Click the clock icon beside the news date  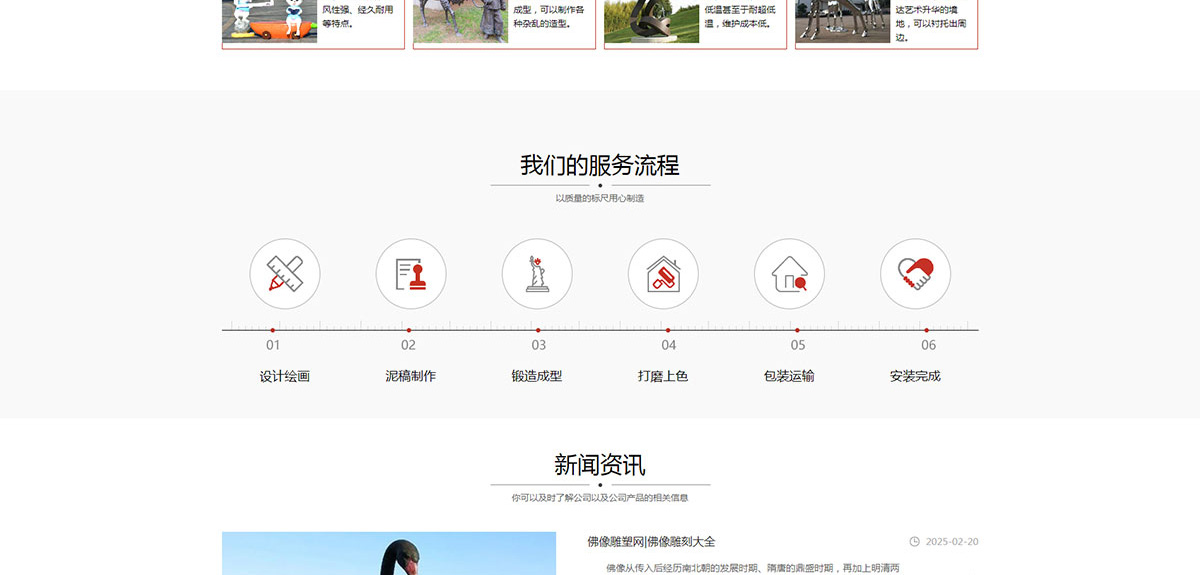914,542
